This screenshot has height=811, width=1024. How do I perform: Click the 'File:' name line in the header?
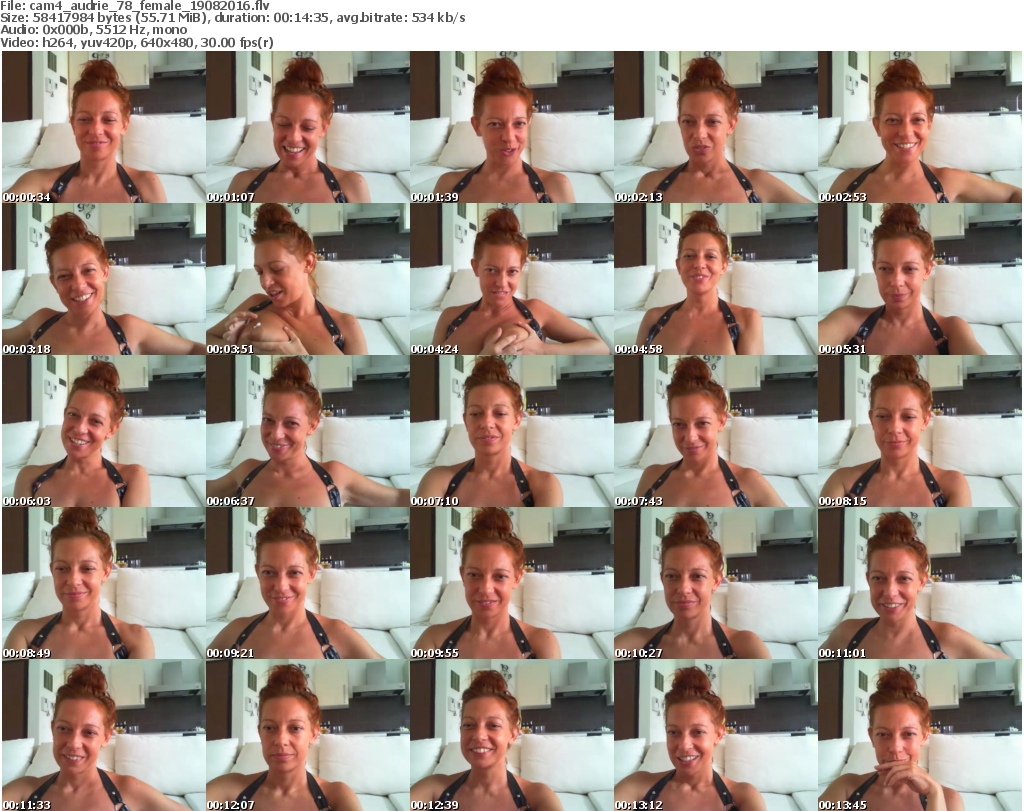[x=135, y=6]
